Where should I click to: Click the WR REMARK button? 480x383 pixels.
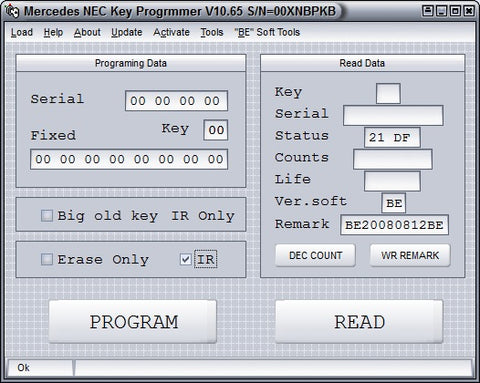[410, 255]
